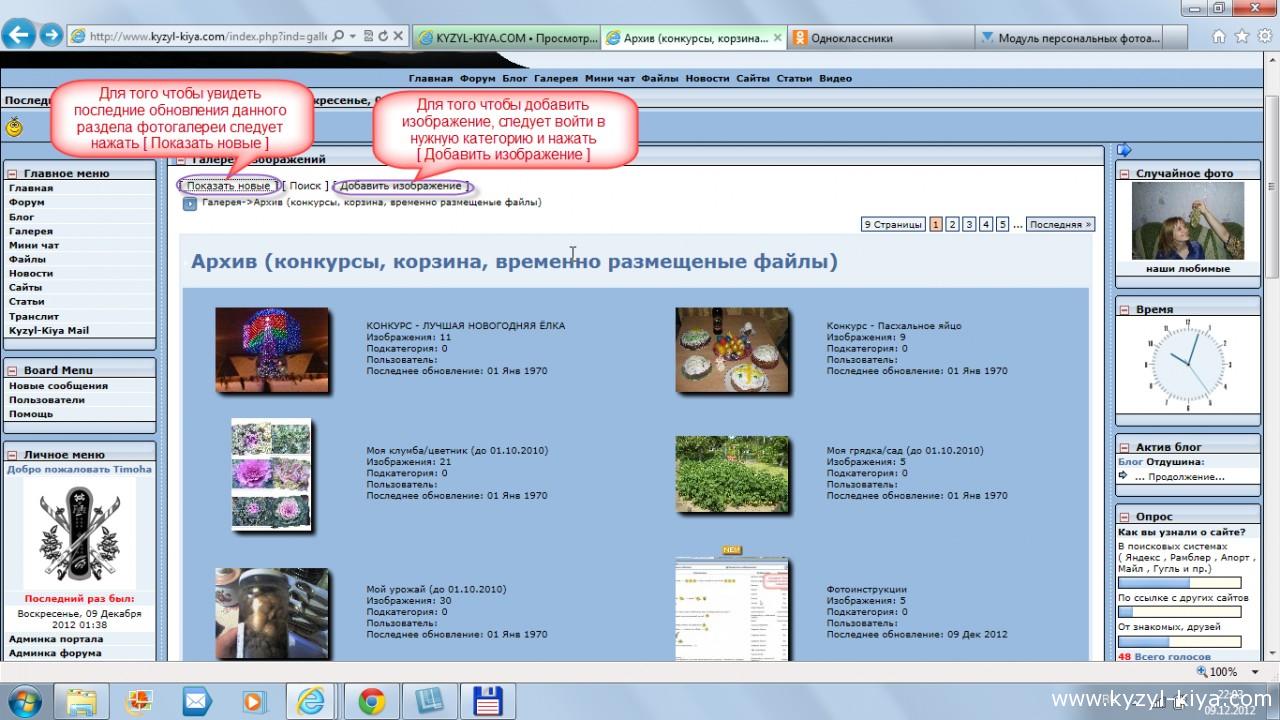Collapse the Board Menu panel
The width and height of the screenshot is (1280, 720).
point(12,371)
